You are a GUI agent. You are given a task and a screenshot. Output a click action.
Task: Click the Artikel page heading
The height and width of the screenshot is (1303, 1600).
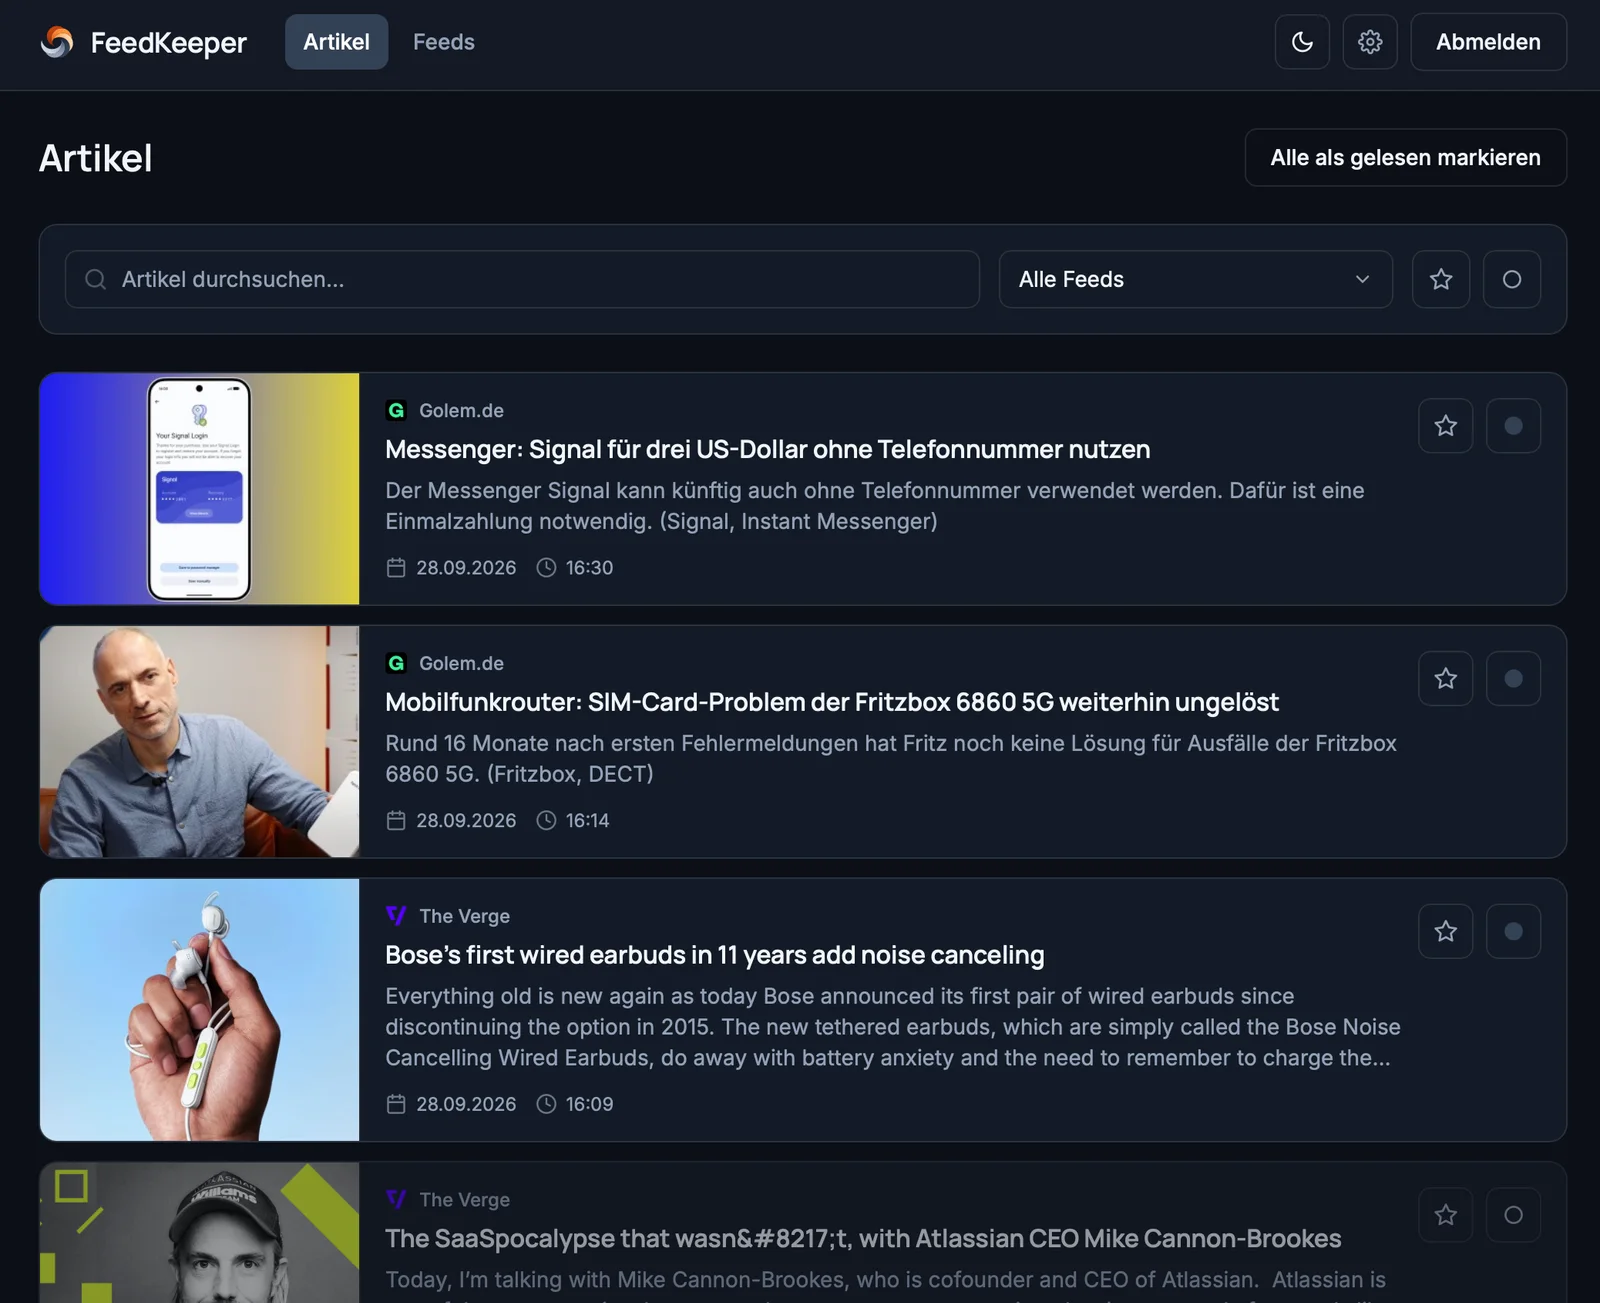tap(96, 158)
